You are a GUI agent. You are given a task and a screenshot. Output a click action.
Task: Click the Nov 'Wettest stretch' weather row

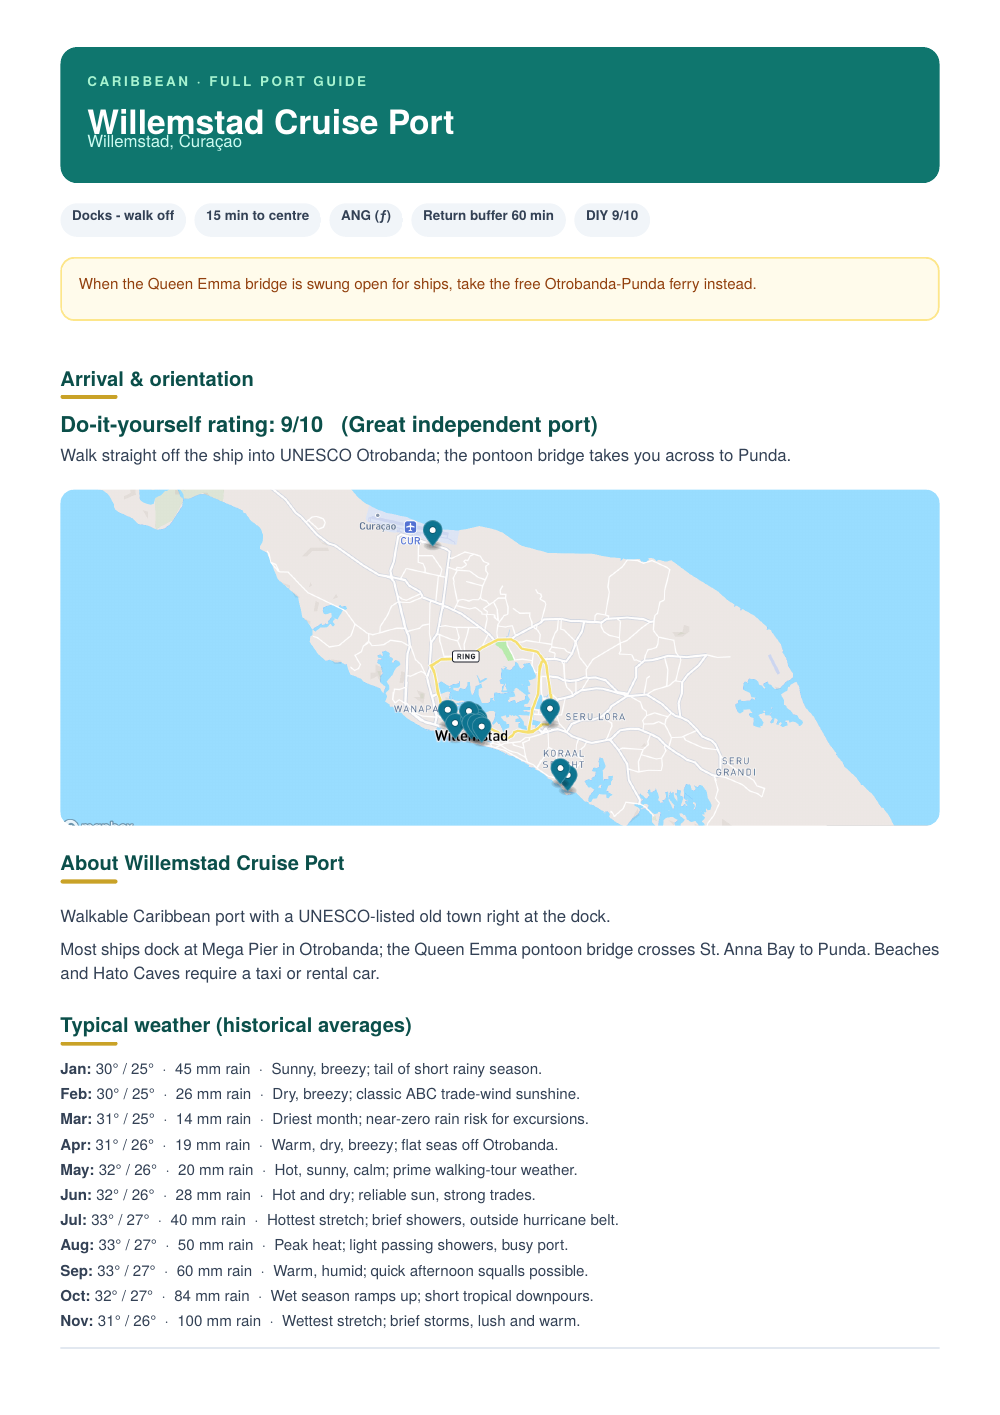point(320,1321)
